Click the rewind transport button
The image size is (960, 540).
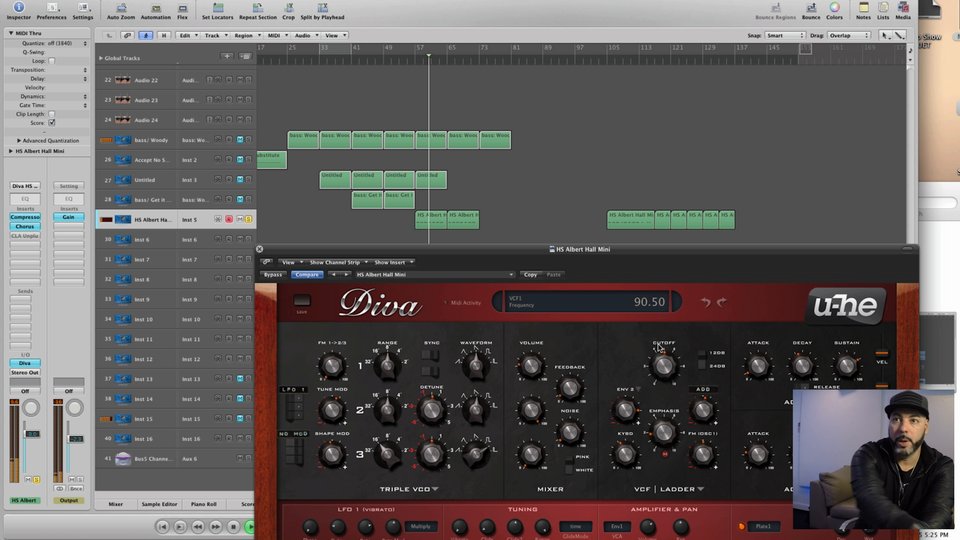(198, 527)
